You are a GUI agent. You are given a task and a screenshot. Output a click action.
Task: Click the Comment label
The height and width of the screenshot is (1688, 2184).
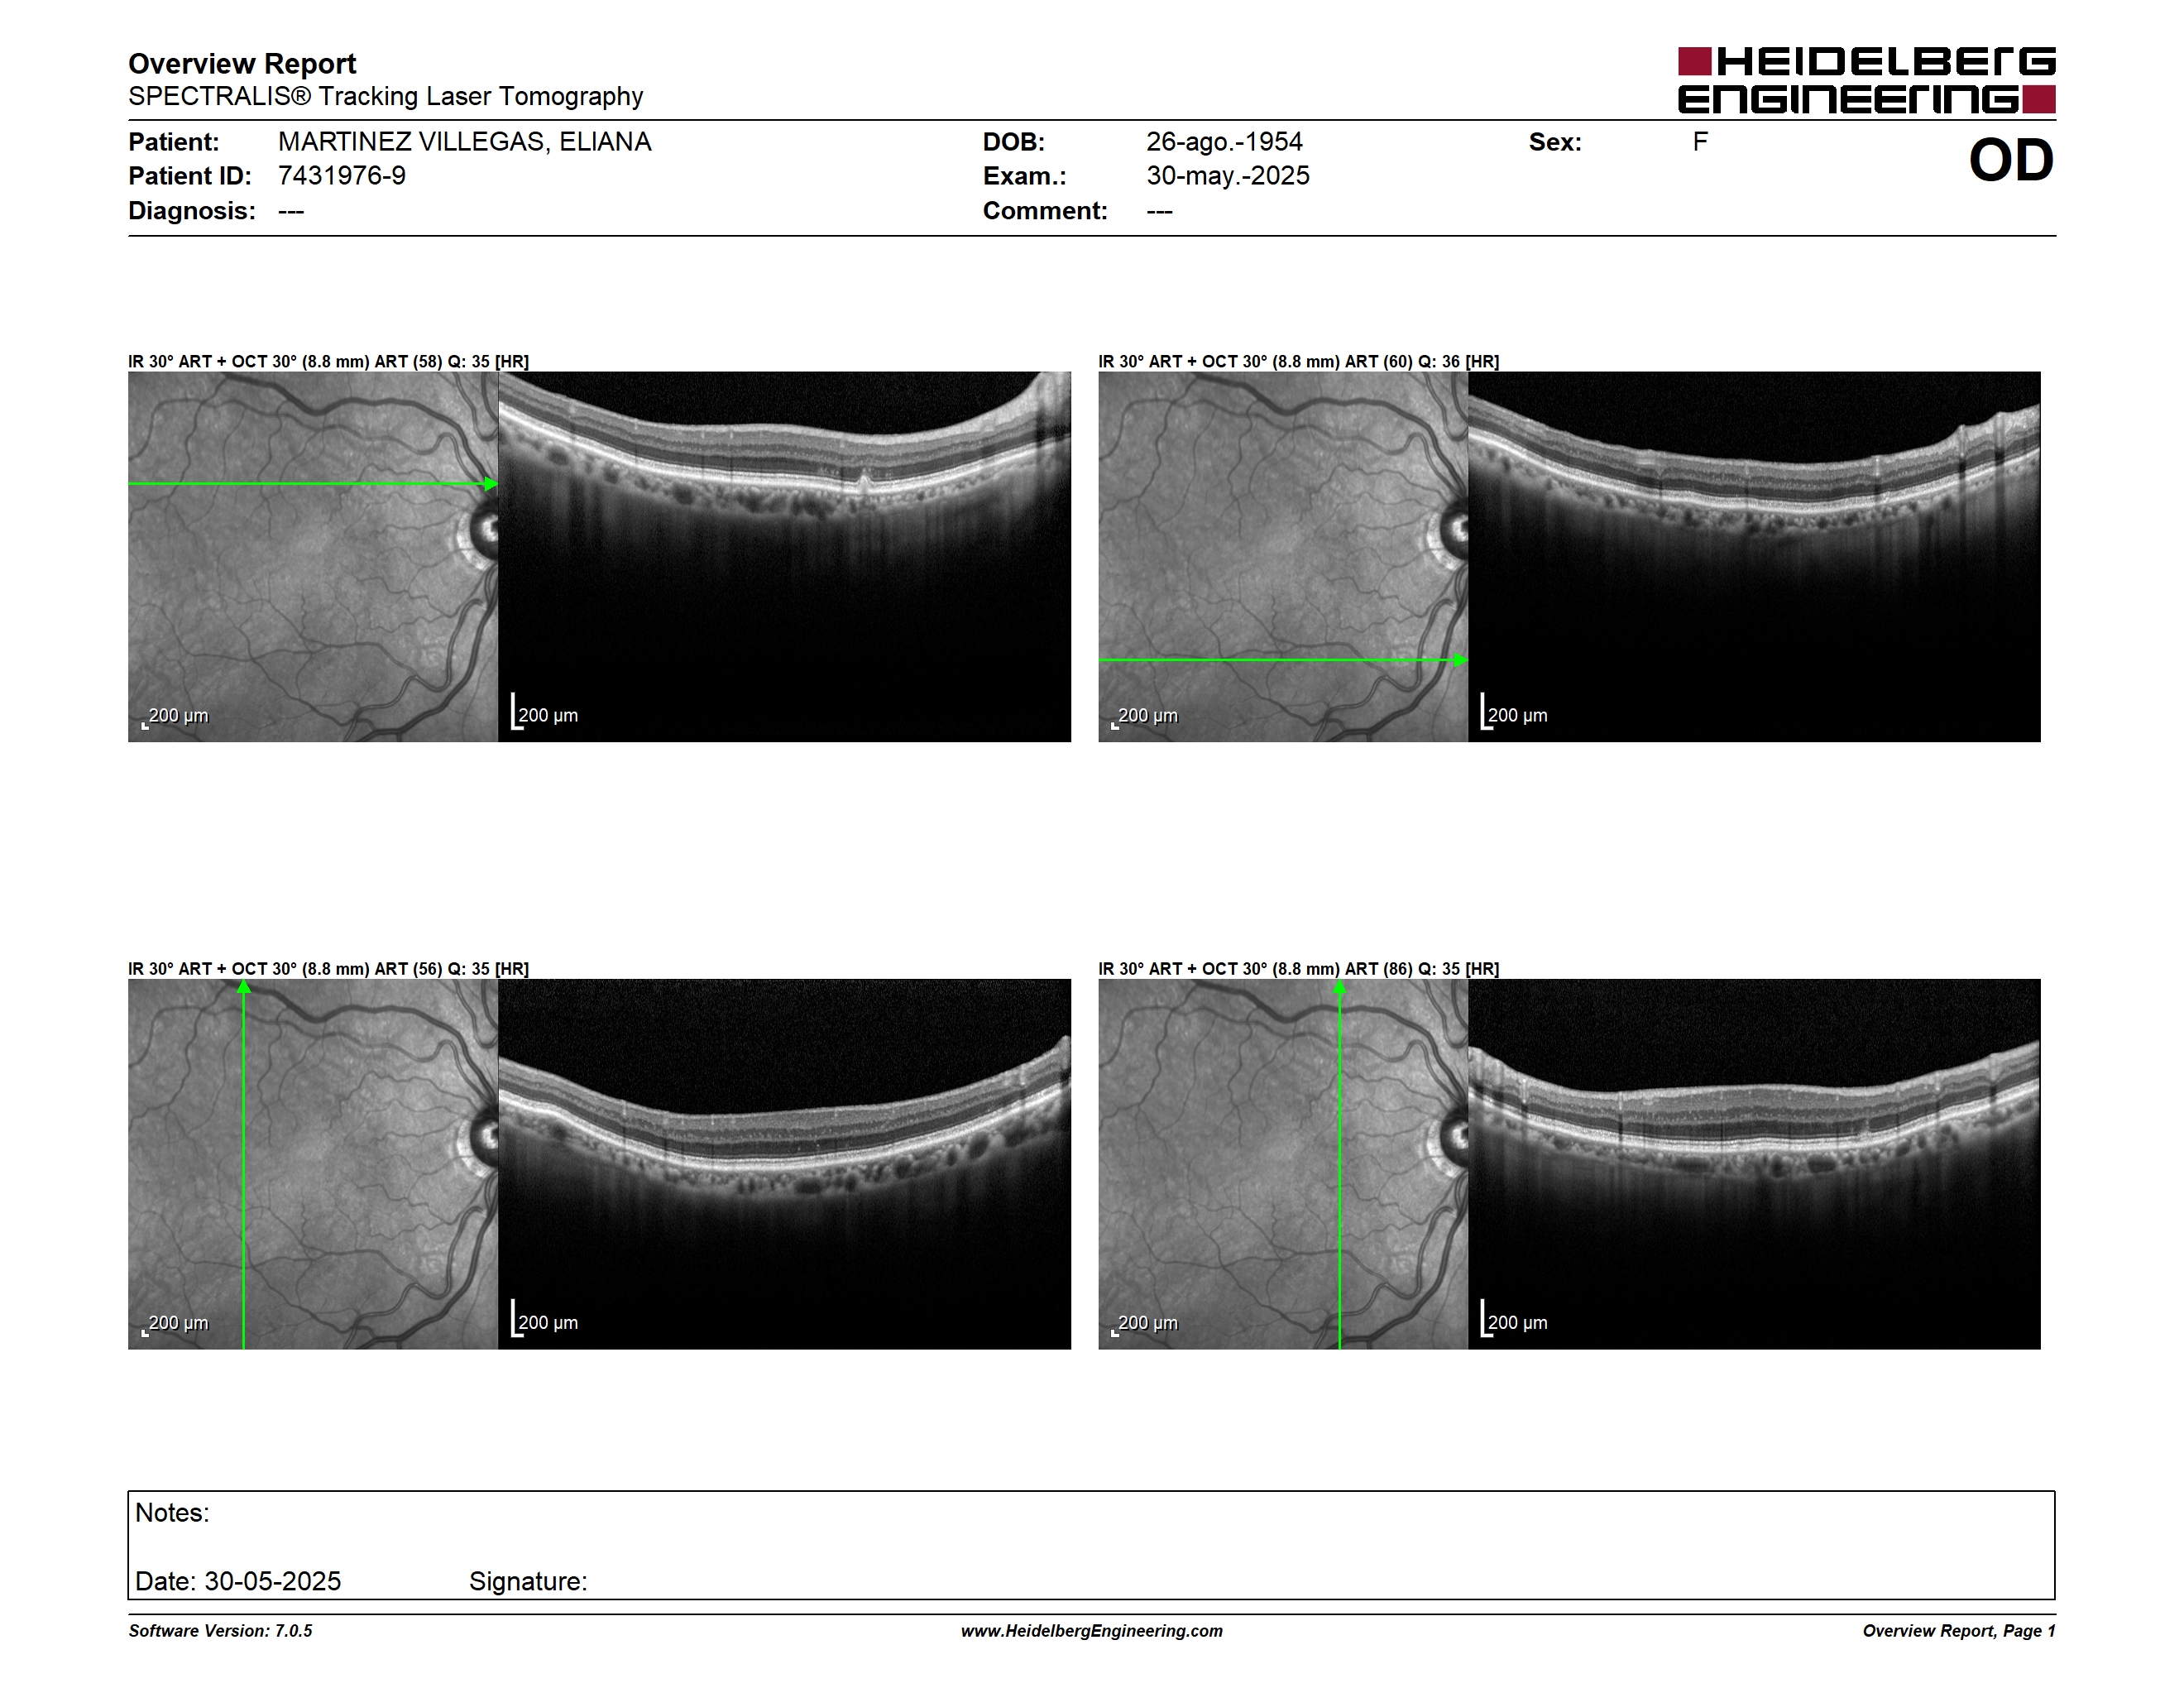tap(1044, 211)
